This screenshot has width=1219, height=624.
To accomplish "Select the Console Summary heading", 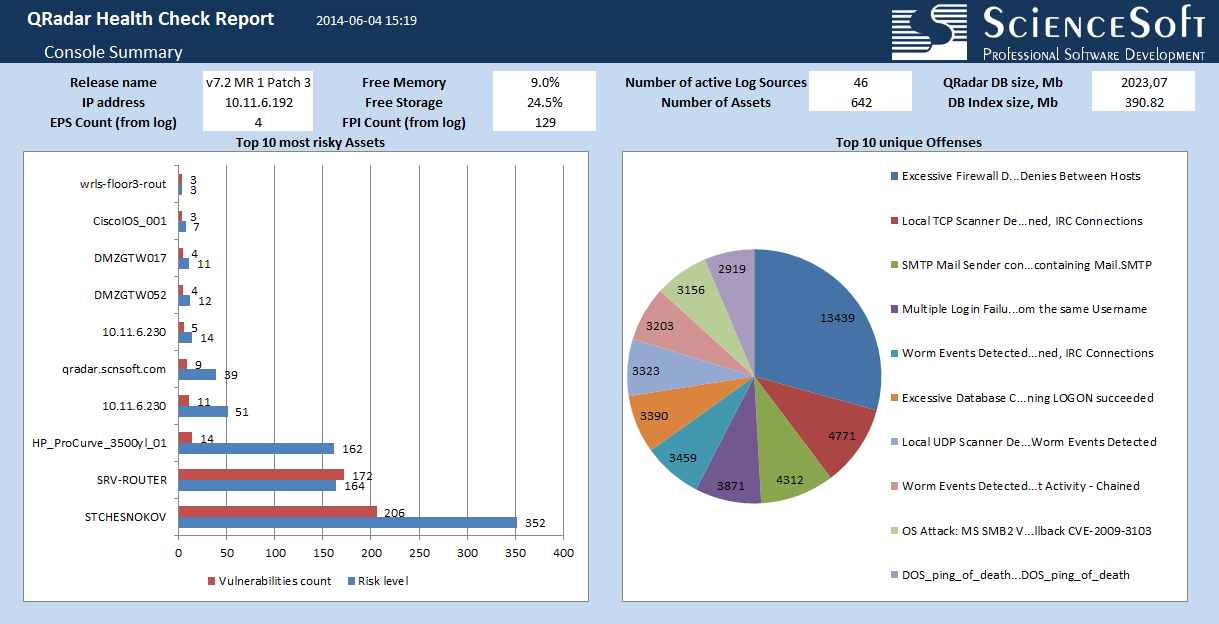I will pyautogui.click(x=113, y=52).
